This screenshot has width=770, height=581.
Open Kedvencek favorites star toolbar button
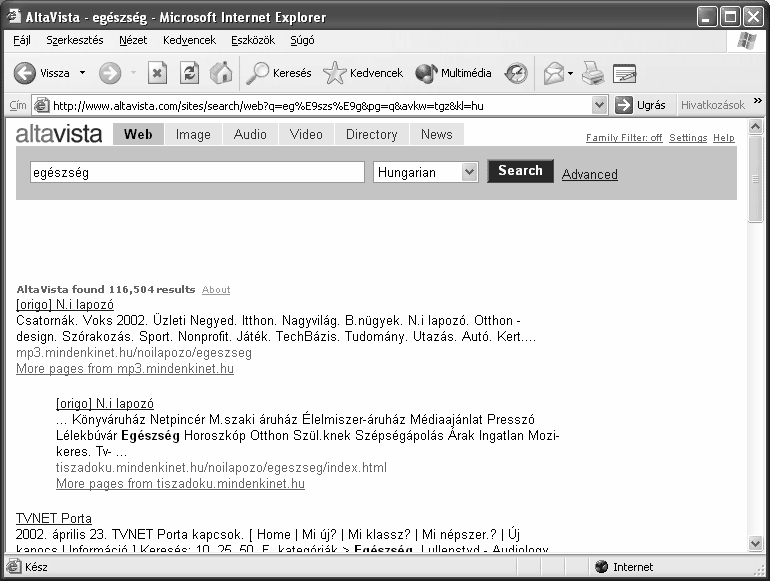(x=363, y=73)
